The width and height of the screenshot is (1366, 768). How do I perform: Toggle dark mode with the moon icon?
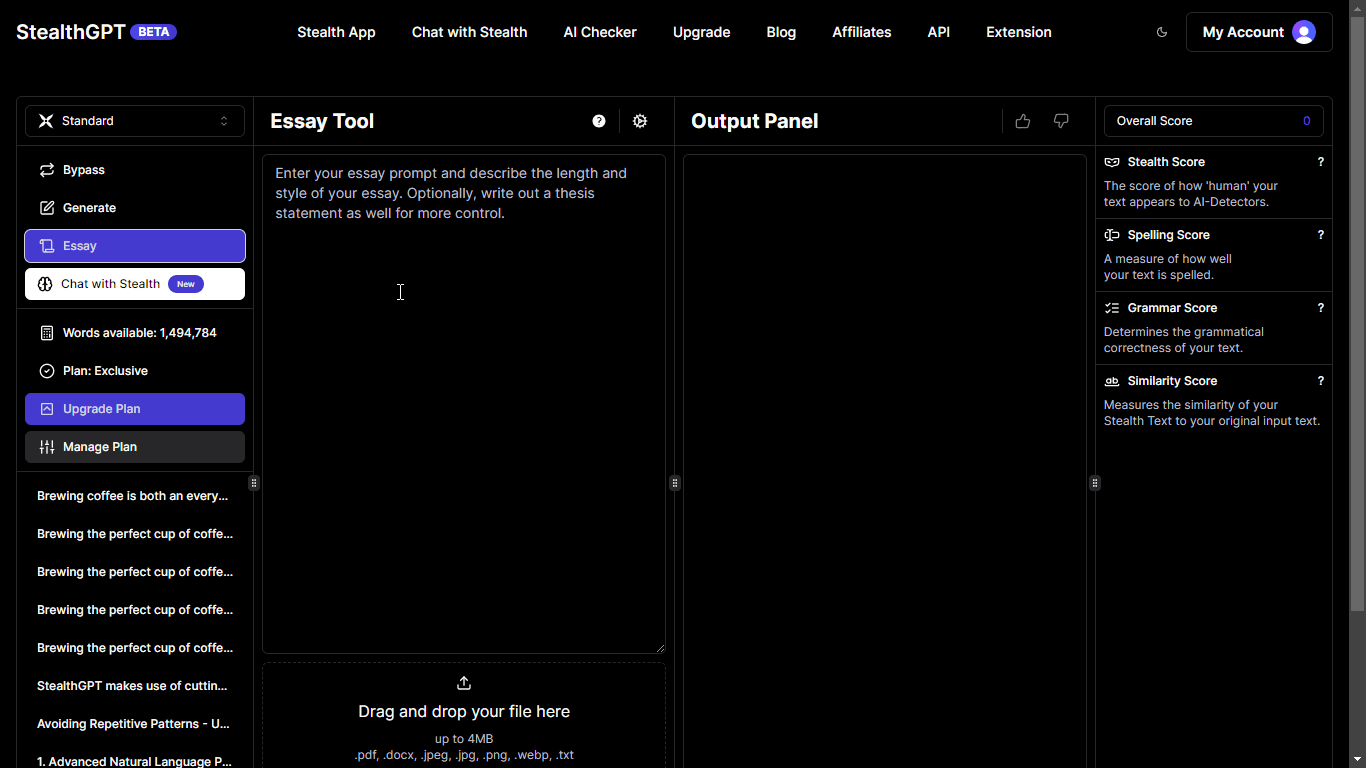[x=1162, y=32]
